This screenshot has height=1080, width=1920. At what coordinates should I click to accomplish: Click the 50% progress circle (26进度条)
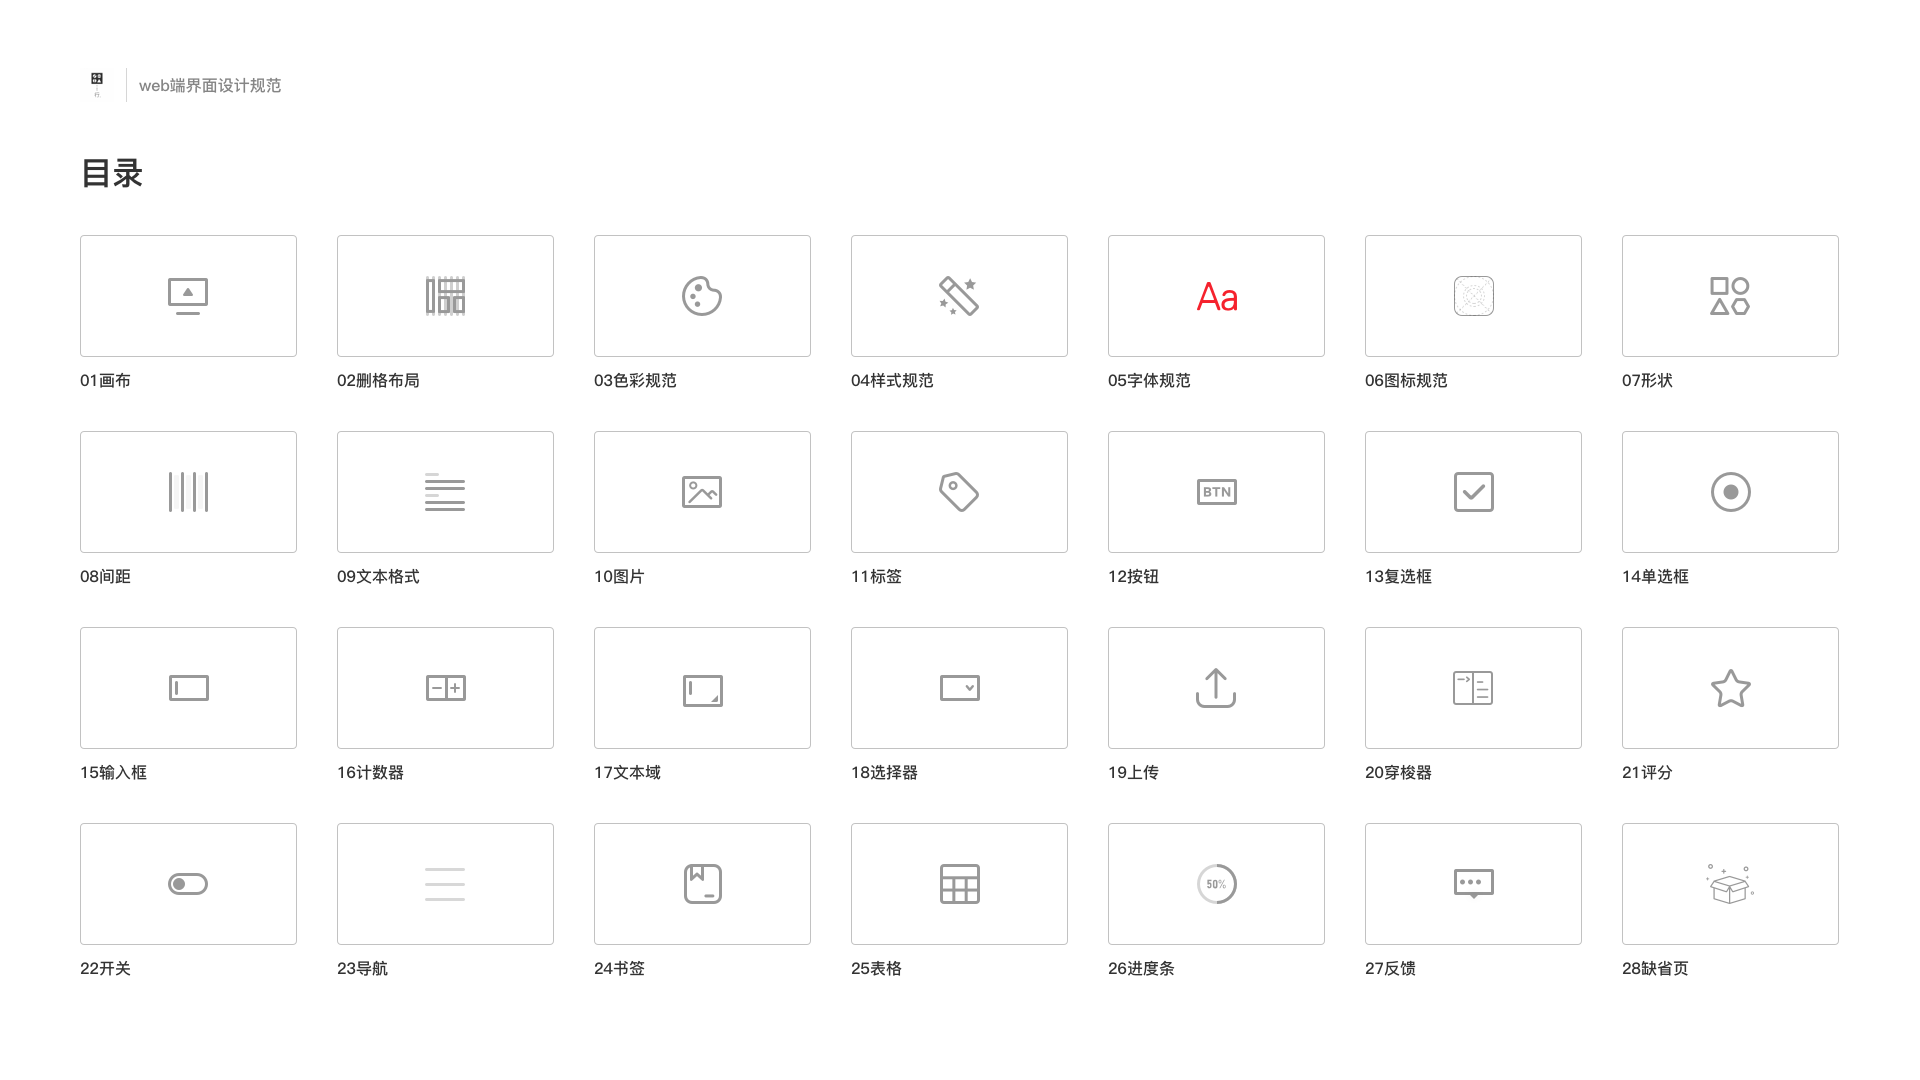pos(1216,884)
